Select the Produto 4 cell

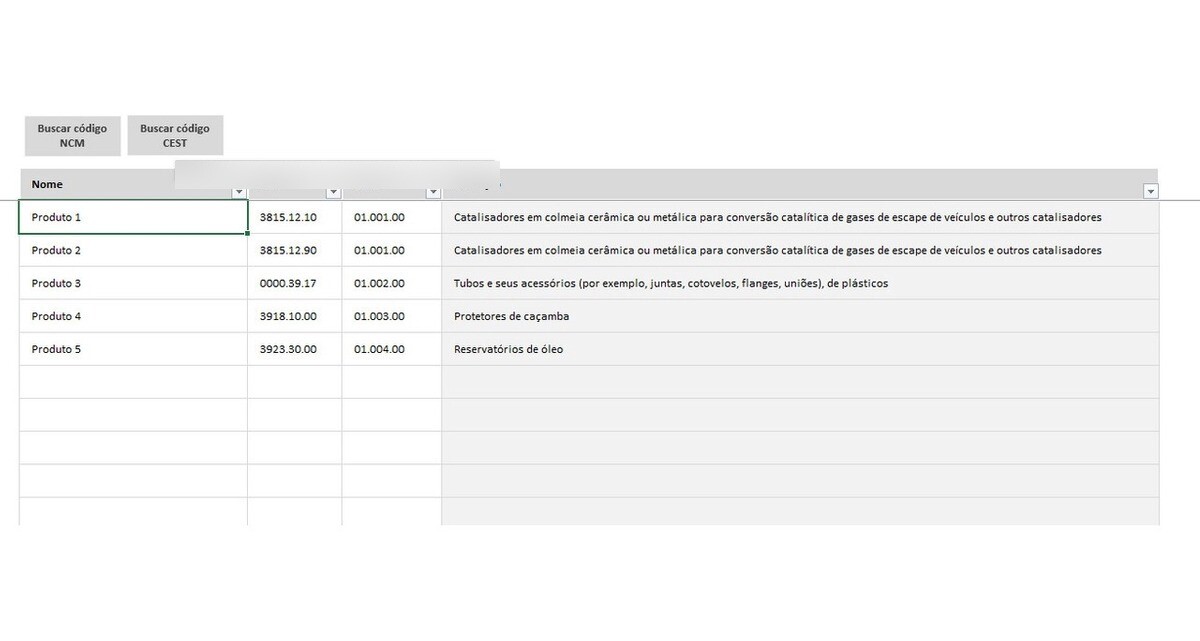pyautogui.click(x=133, y=316)
